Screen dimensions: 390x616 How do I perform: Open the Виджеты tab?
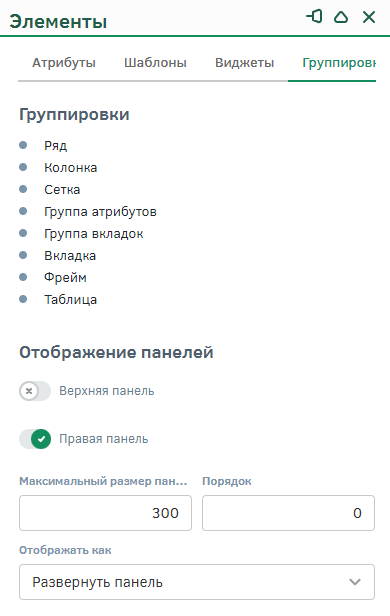244,63
